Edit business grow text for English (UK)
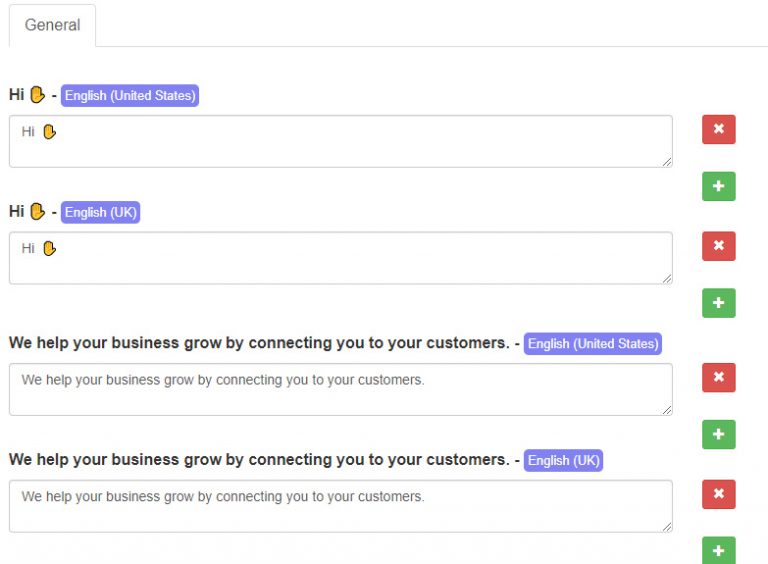 340,506
